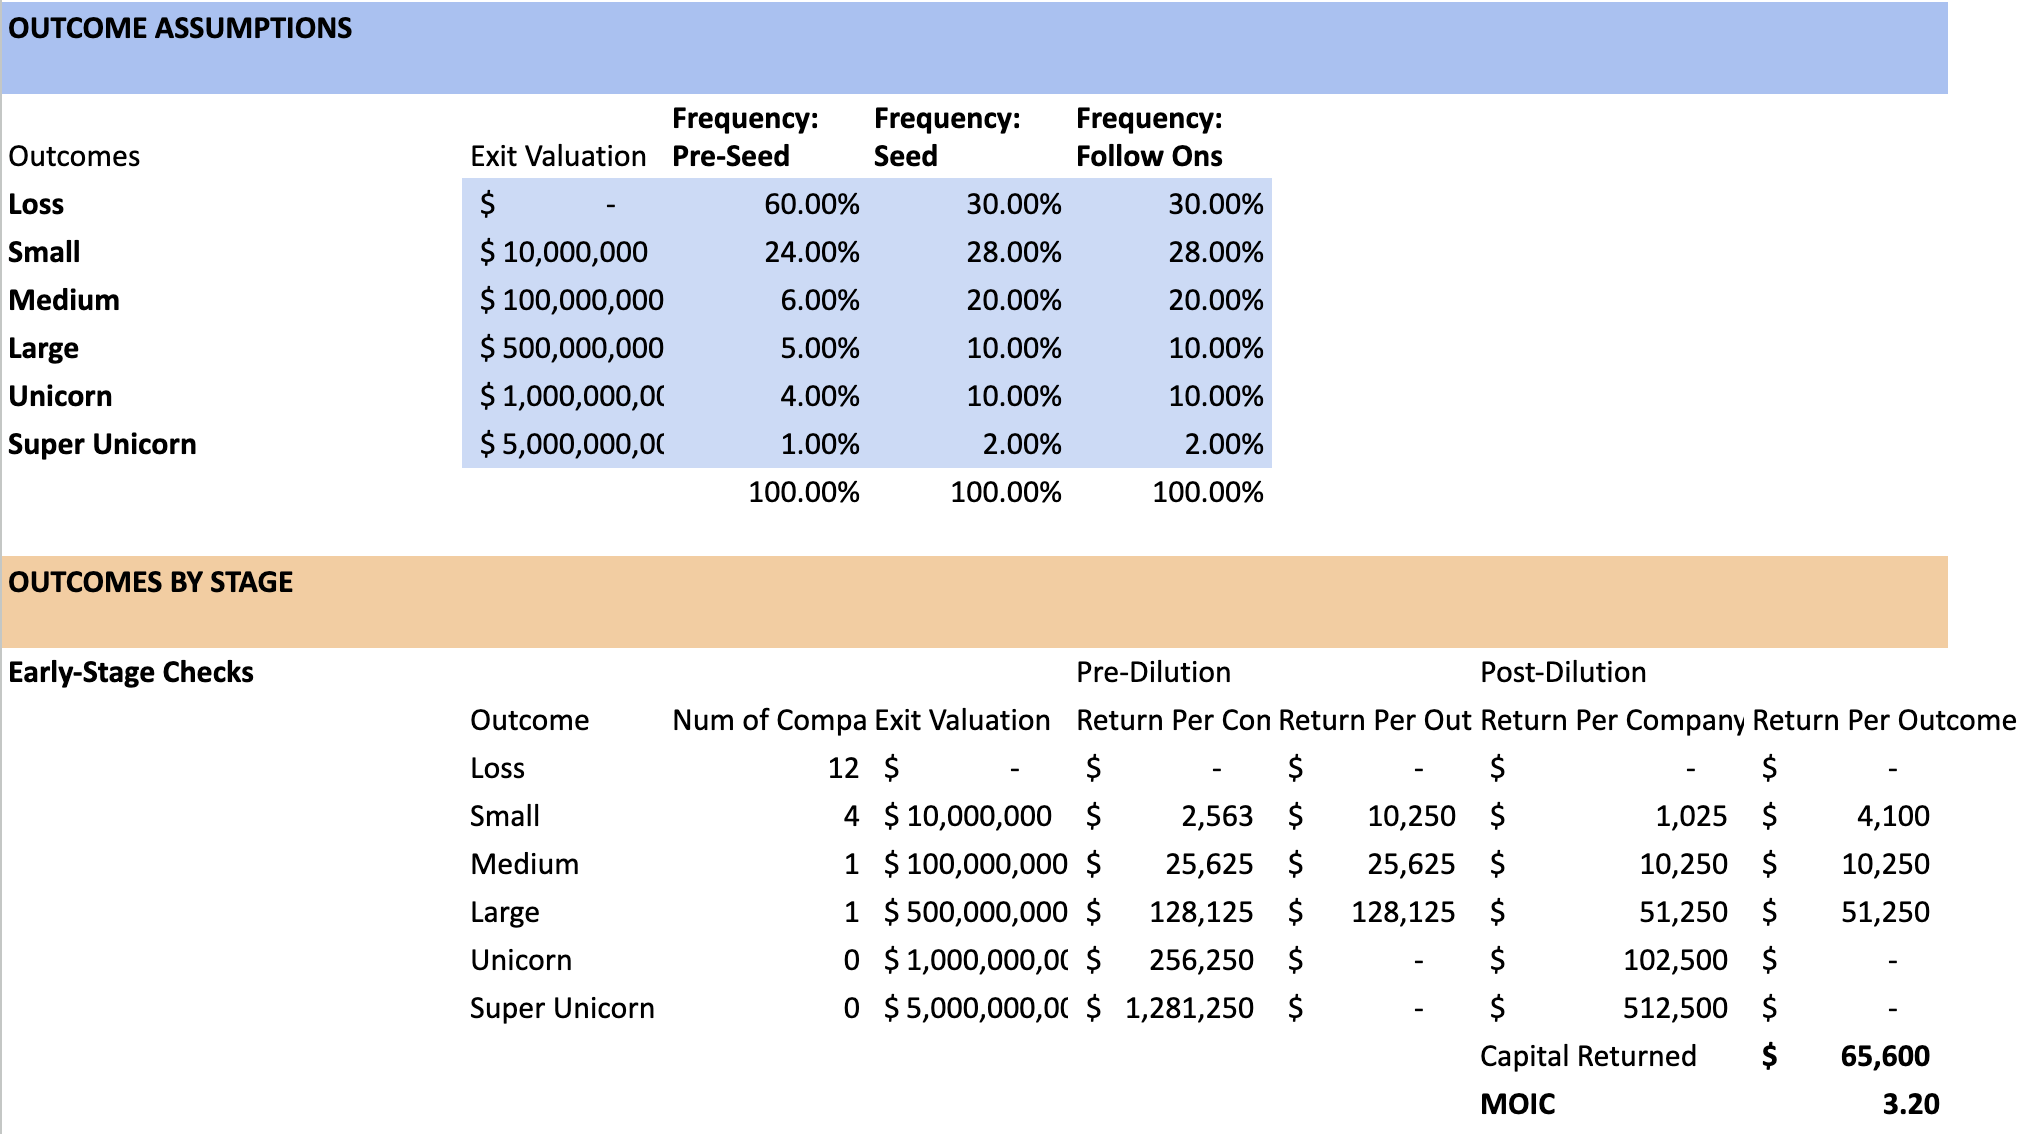
Task: Select Small exit valuation $10,000,000 assumption cell
Action: (x=565, y=252)
